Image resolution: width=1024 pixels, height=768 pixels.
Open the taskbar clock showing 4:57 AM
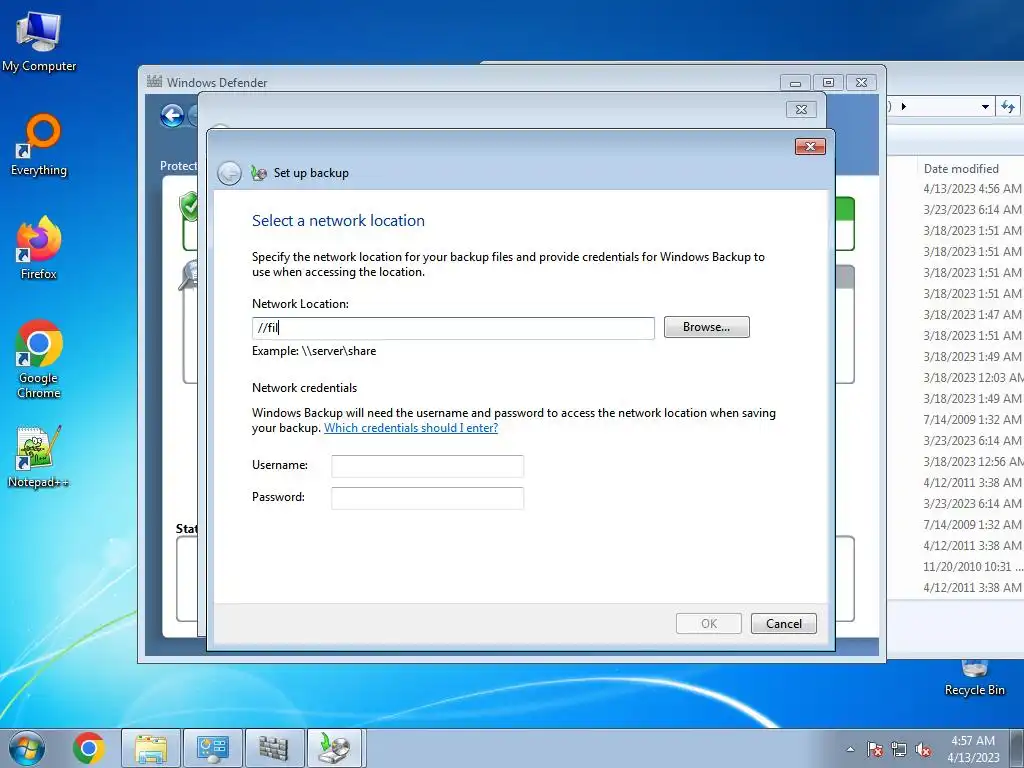(973, 748)
